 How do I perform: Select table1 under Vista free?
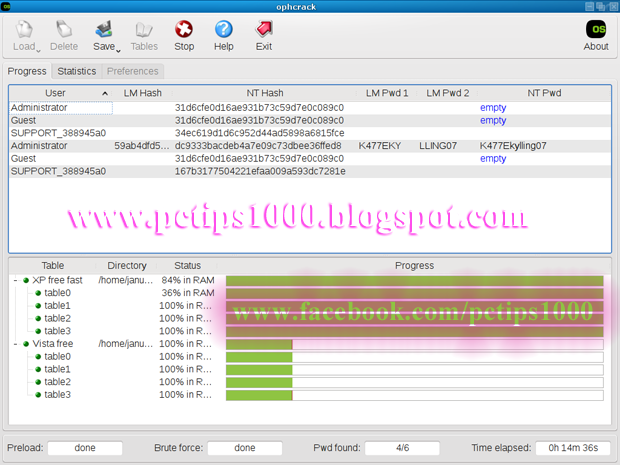click(57, 369)
